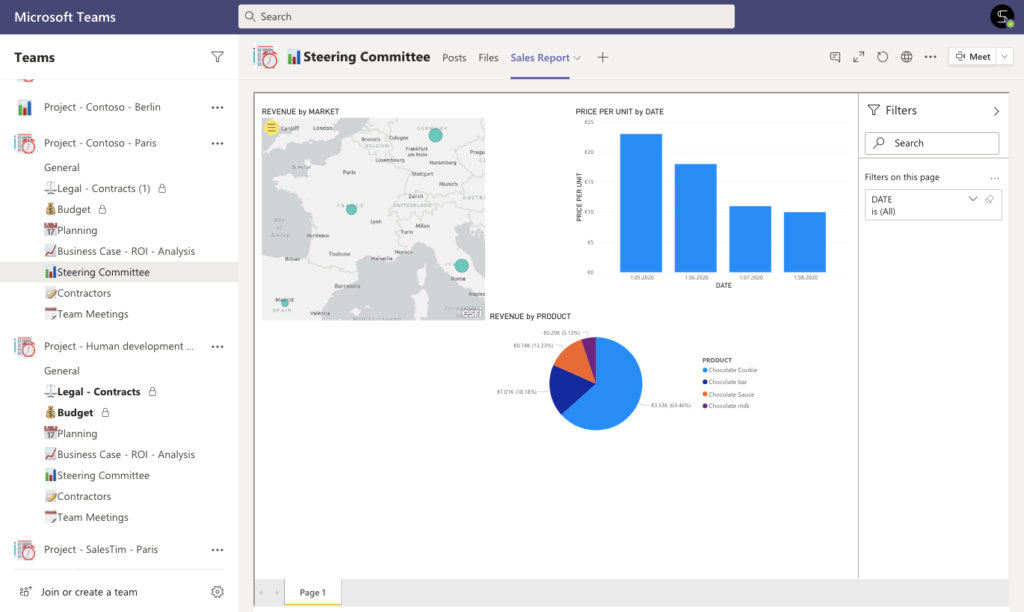Click the Filters pane search field
1024x612 pixels.
coord(932,143)
